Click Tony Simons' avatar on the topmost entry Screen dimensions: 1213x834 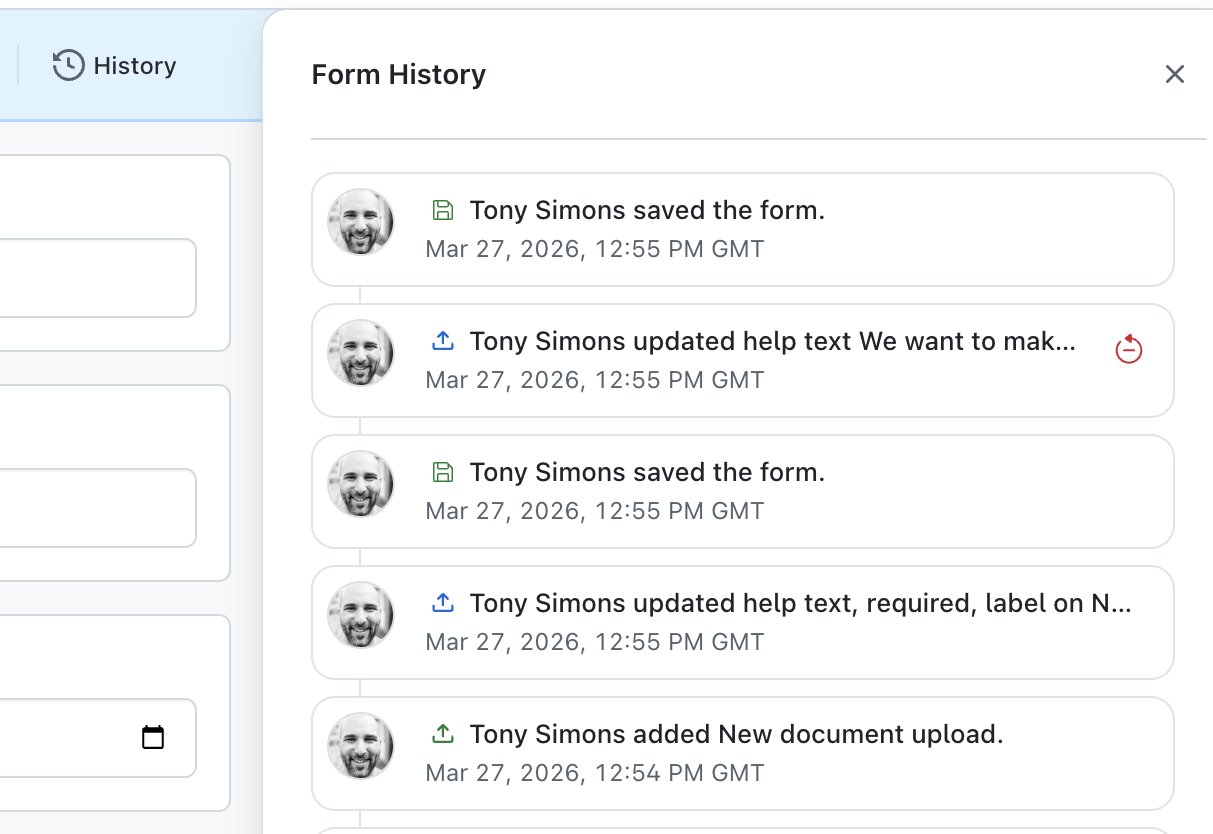(x=361, y=222)
